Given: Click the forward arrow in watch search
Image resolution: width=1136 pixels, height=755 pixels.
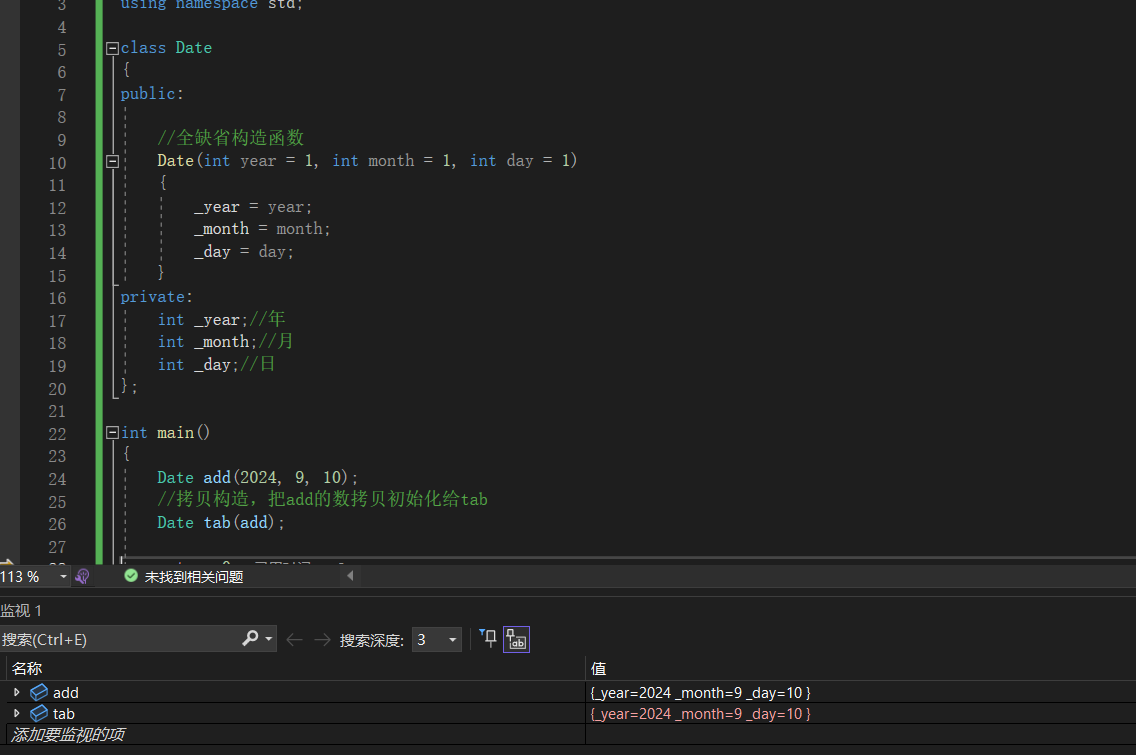Looking at the screenshot, I should click(x=322, y=640).
